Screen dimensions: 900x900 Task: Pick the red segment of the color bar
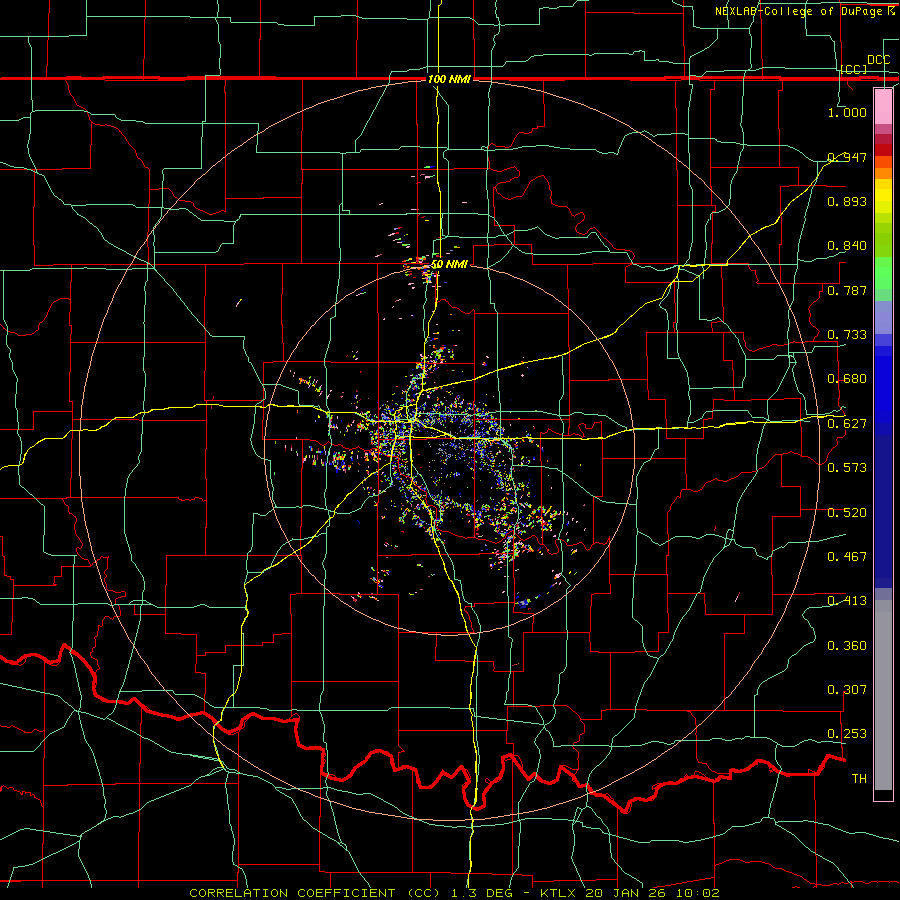[883, 150]
